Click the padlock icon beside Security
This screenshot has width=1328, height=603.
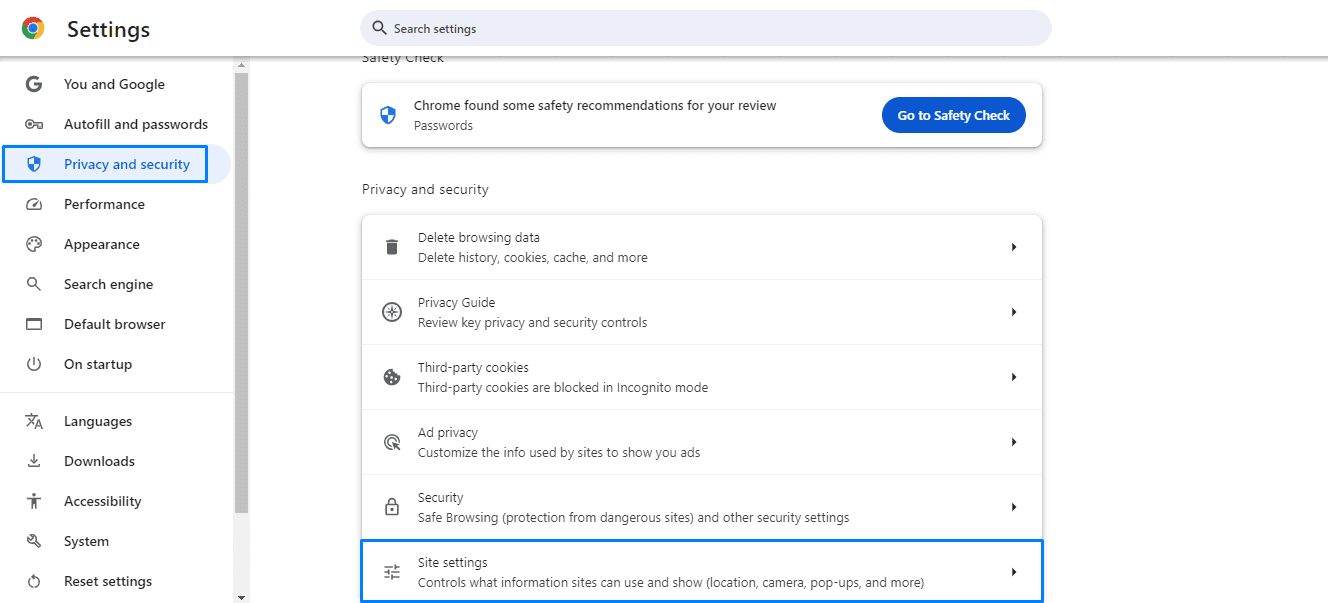pos(392,507)
